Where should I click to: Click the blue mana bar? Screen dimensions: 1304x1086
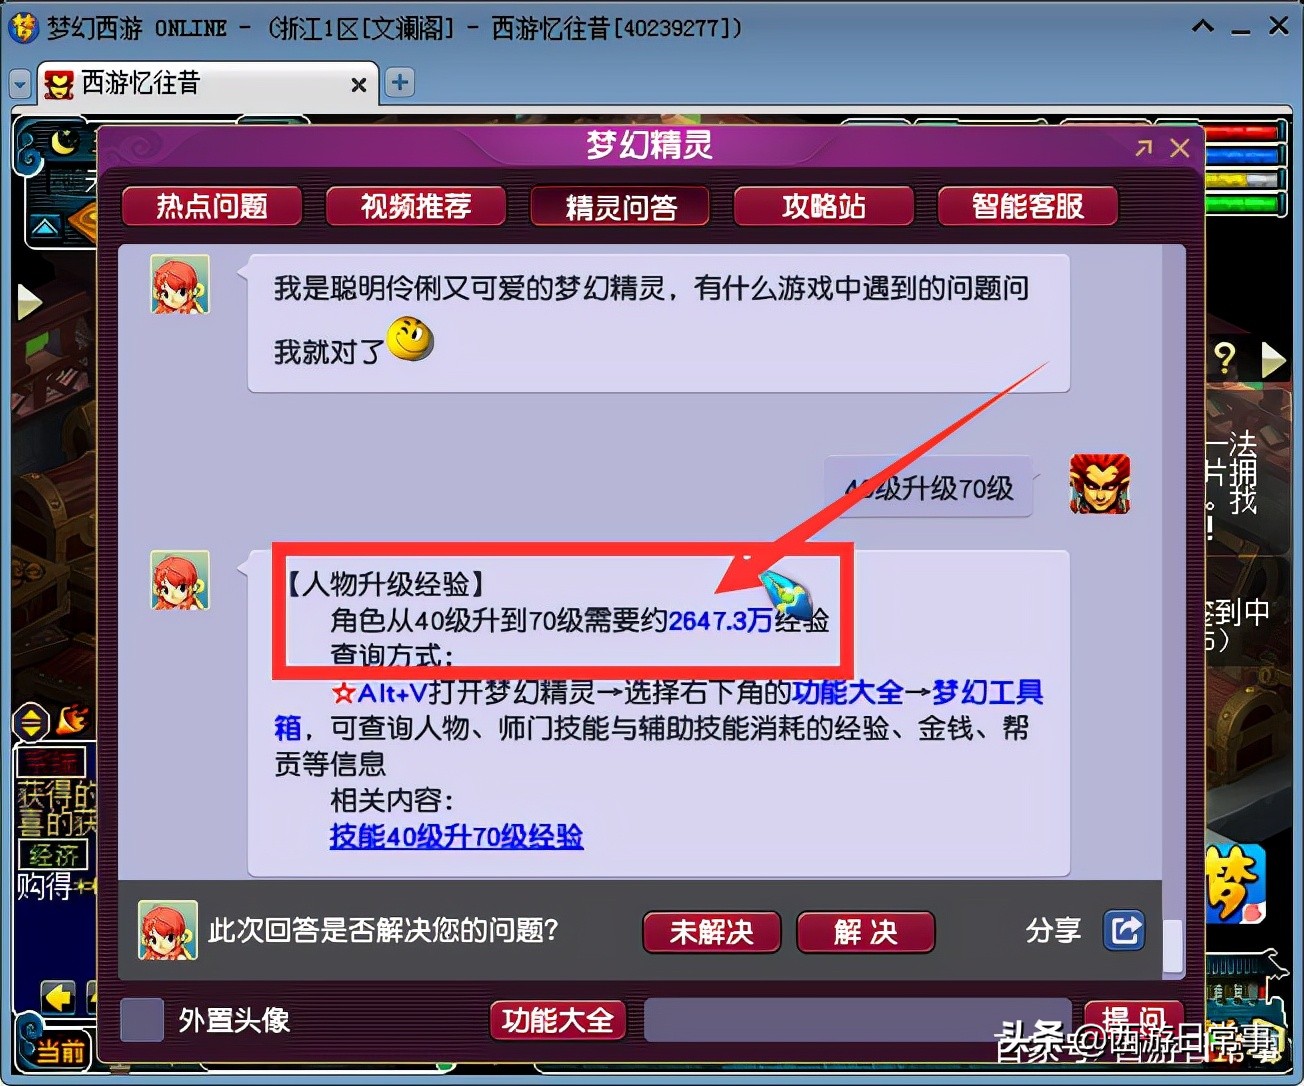coord(1244,156)
